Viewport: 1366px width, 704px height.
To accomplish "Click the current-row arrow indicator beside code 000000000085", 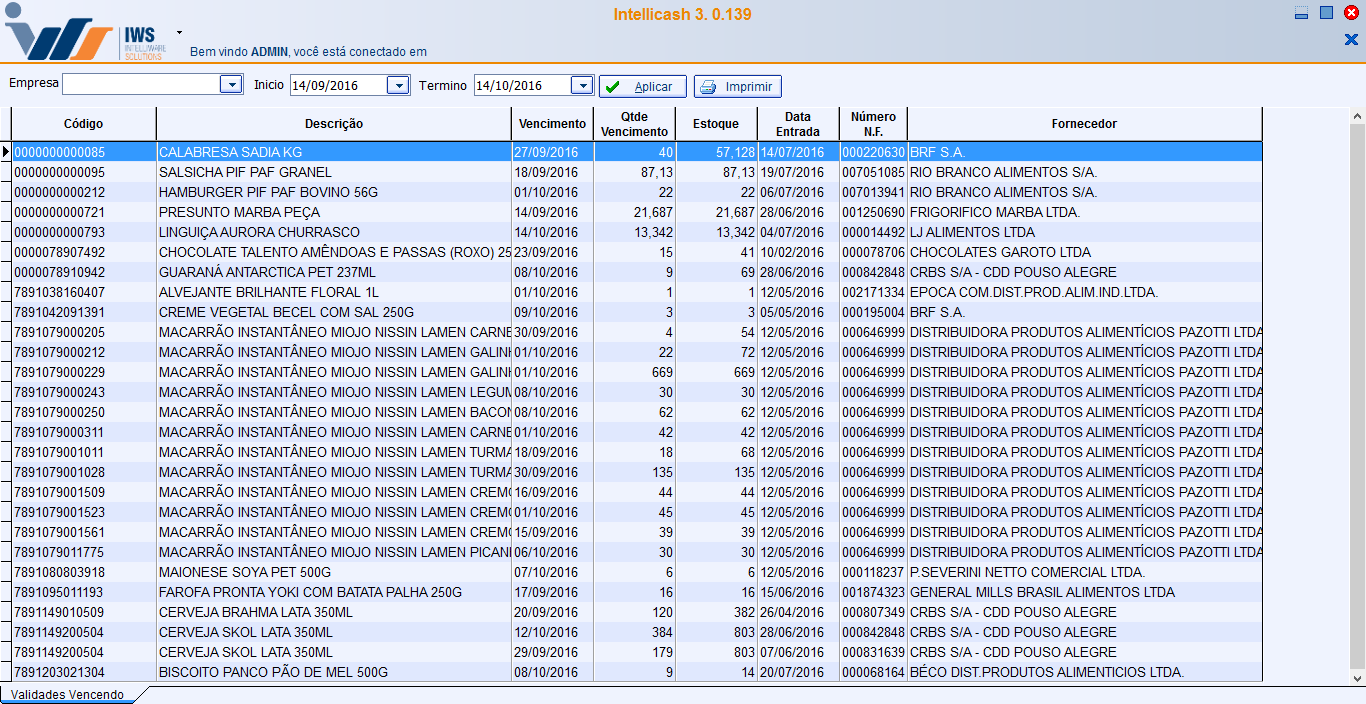I will click(x=6, y=152).
